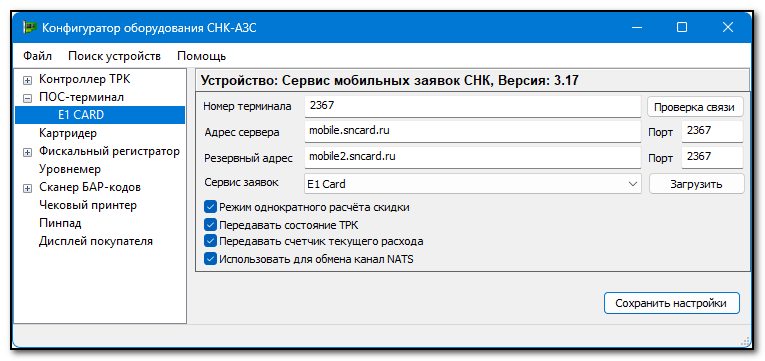Select Контроллер ТРК in the tree
The width and height of the screenshot is (765, 361).
[x=85, y=79]
